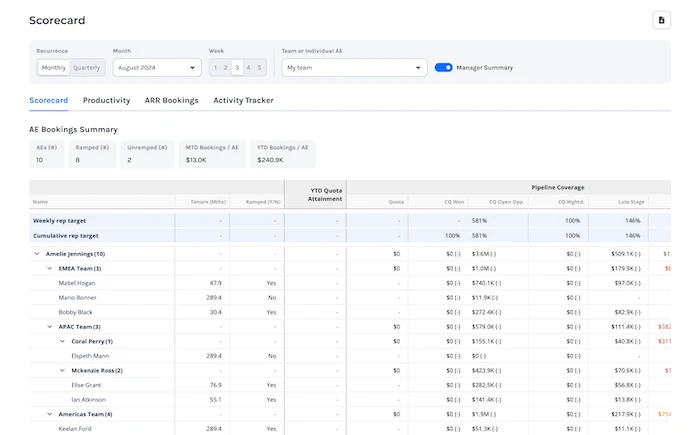Click the Month dropdown arrow icon
This screenshot has width=700, height=435.
click(193, 68)
